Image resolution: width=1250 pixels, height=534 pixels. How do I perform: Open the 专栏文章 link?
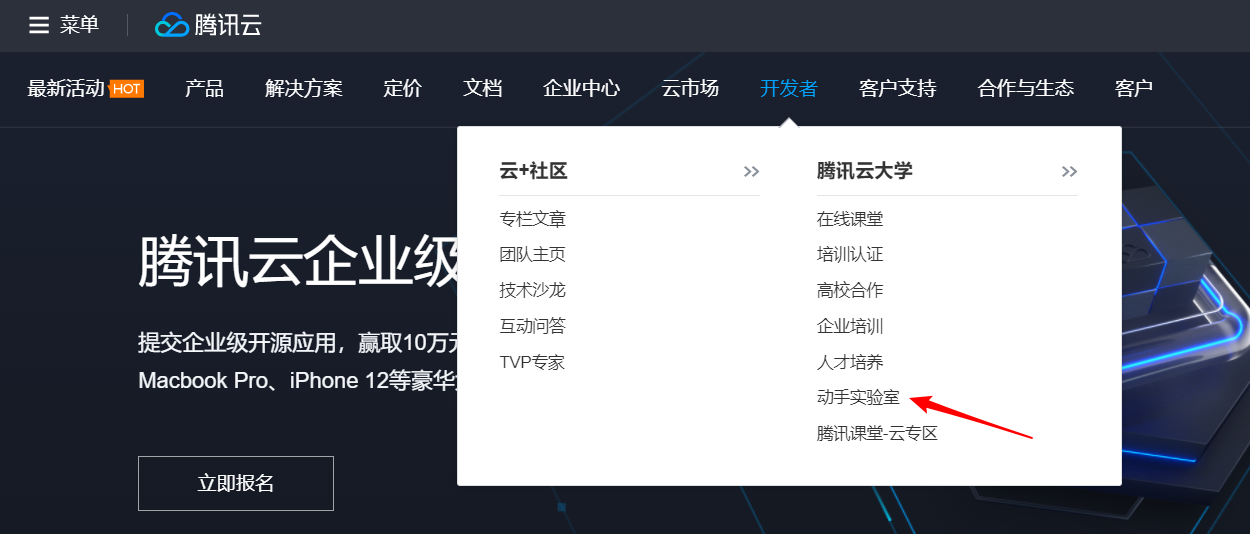click(x=533, y=219)
